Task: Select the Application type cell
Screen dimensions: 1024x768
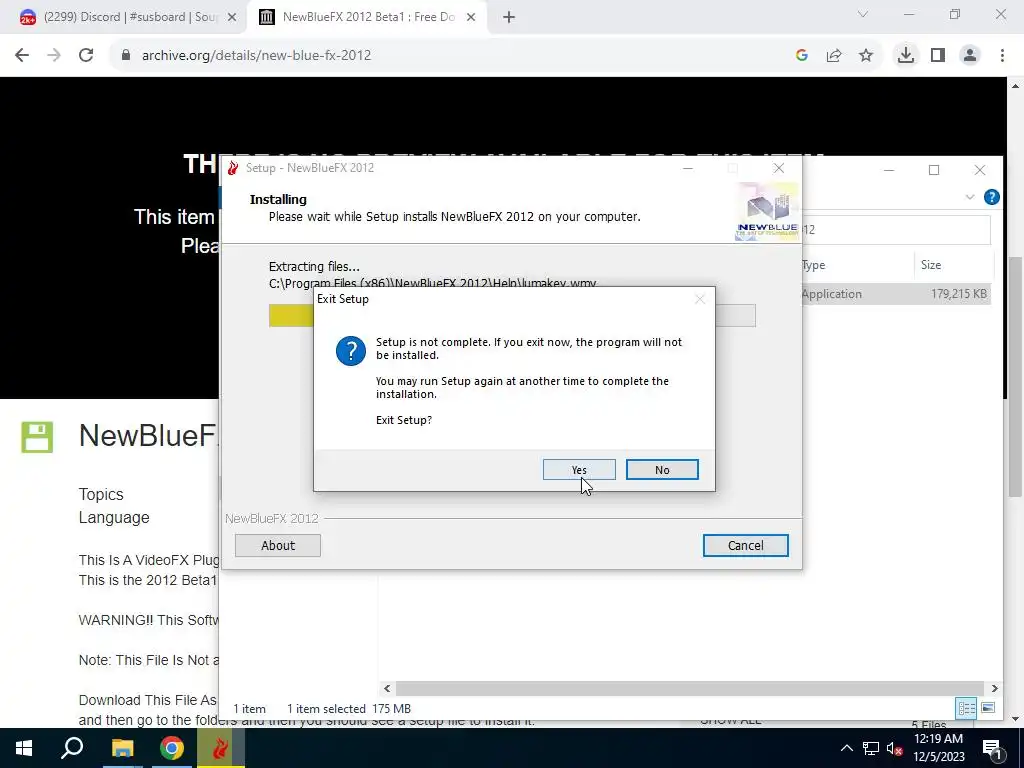Action: (831, 294)
